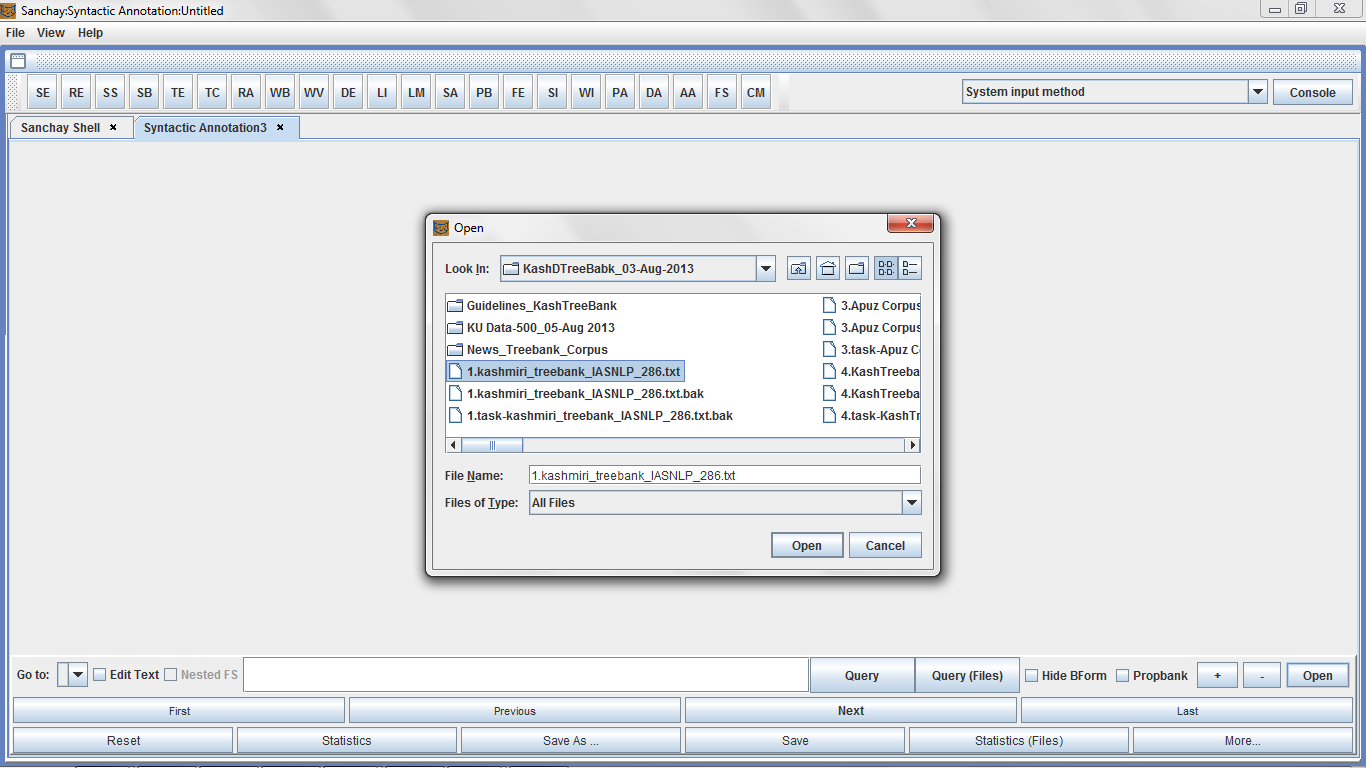Click the FE toolbar button

click(x=518, y=93)
